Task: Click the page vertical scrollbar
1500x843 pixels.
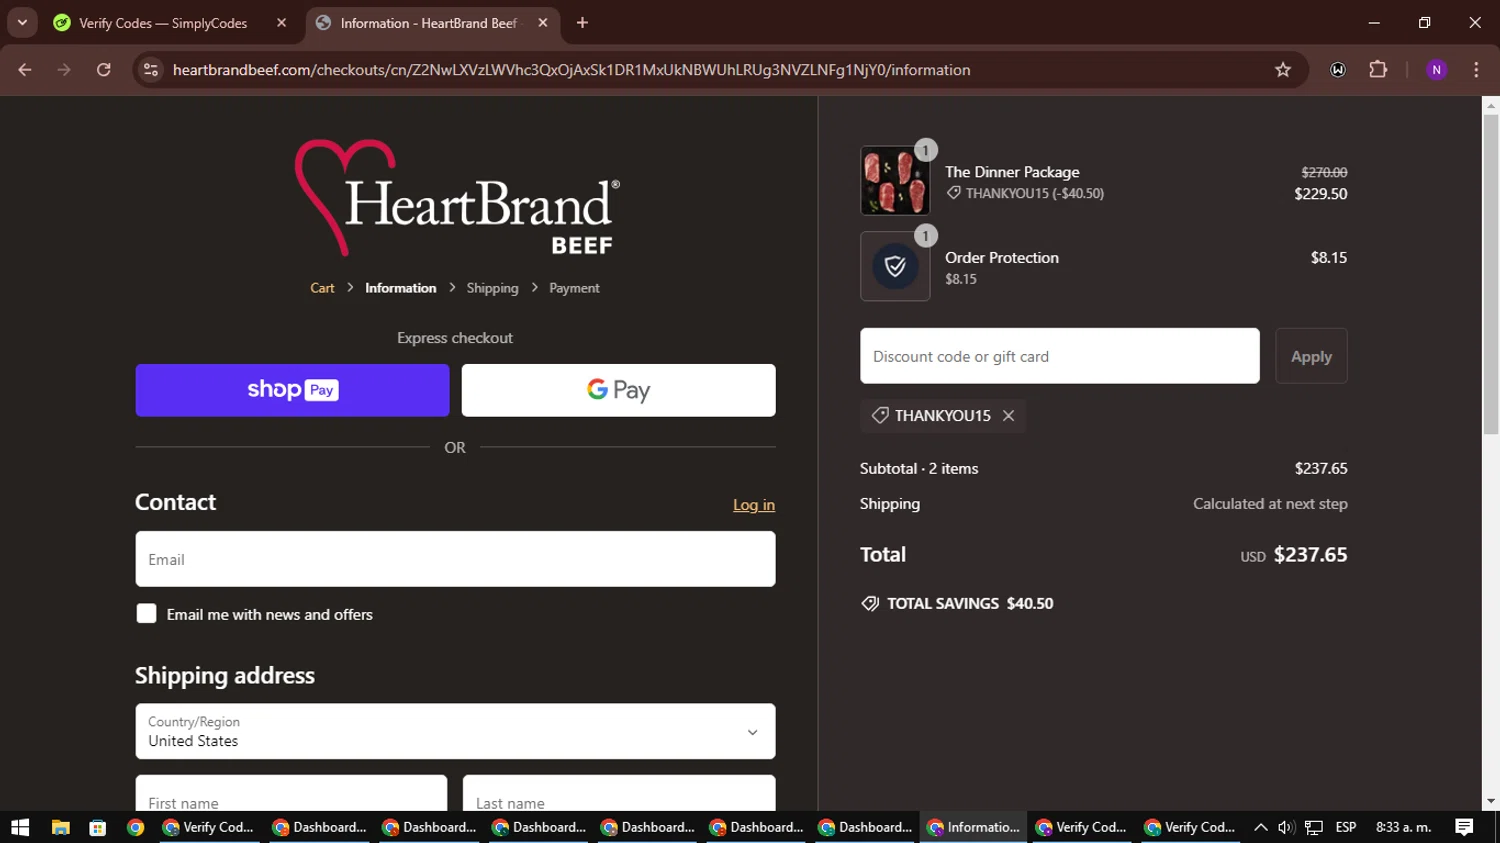Action: pyautogui.click(x=1491, y=275)
